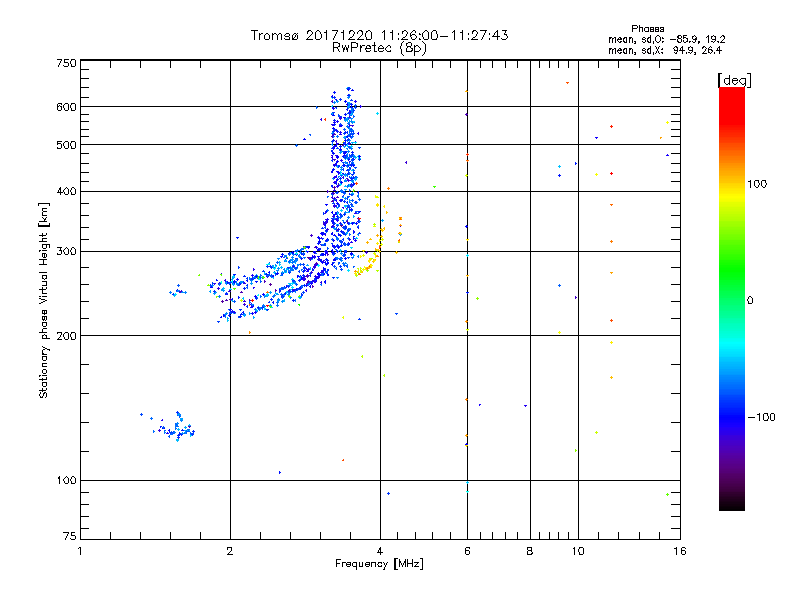Click the y-axis tick label '500'
Viewport: 800px width, 600px height.
coord(66,145)
